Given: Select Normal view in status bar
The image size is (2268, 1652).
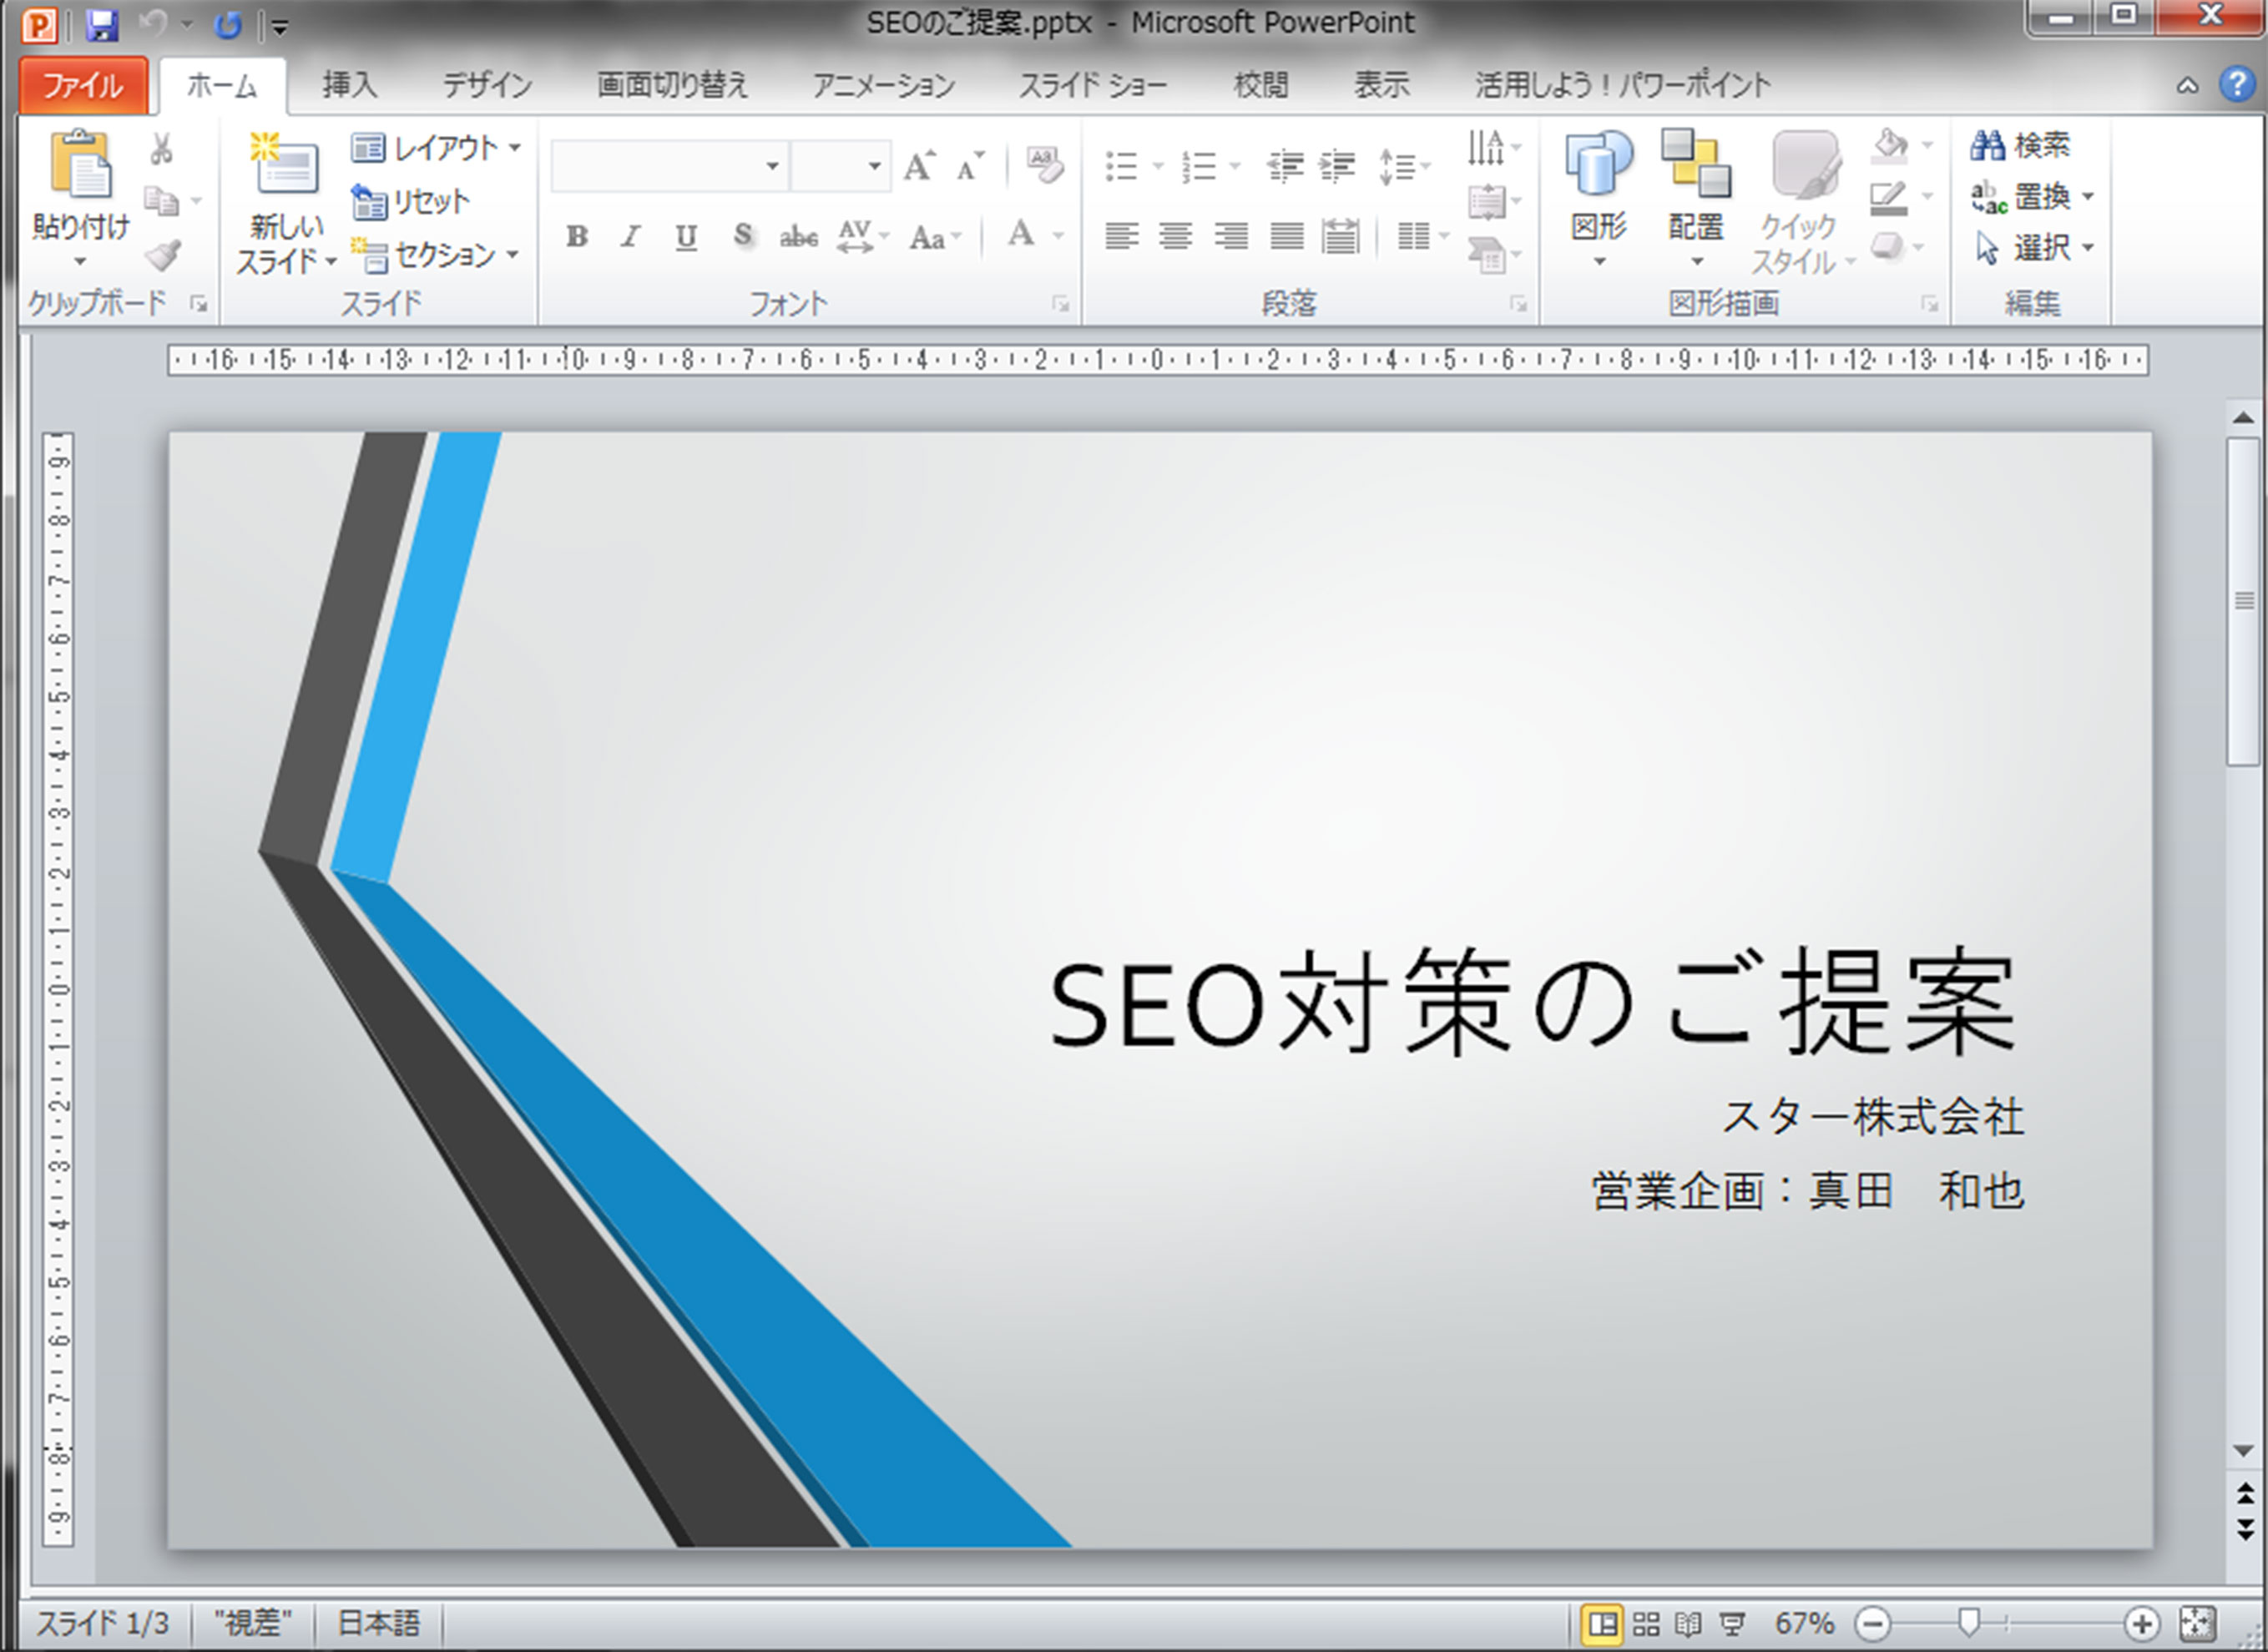Looking at the screenshot, I should pos(1602,1622).
